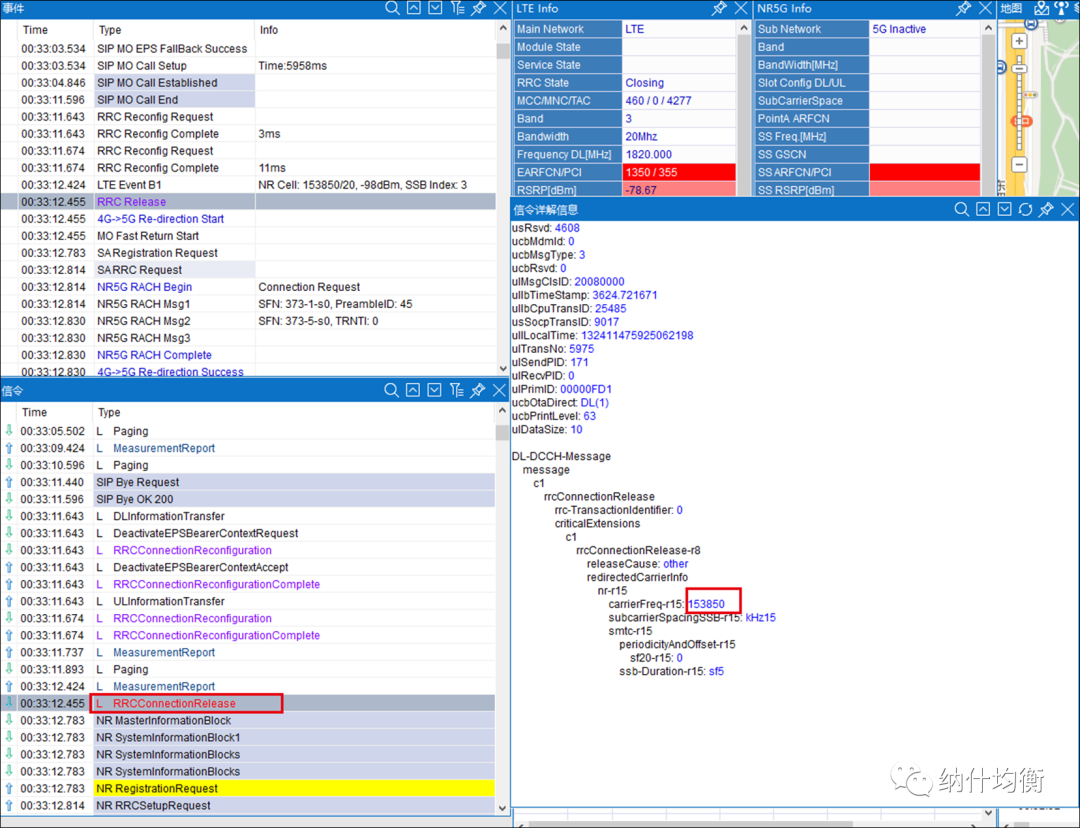The height and width of the screenshot is (828, 1080).
Task: Click the map zoom slider handle
Action: 1019,68
